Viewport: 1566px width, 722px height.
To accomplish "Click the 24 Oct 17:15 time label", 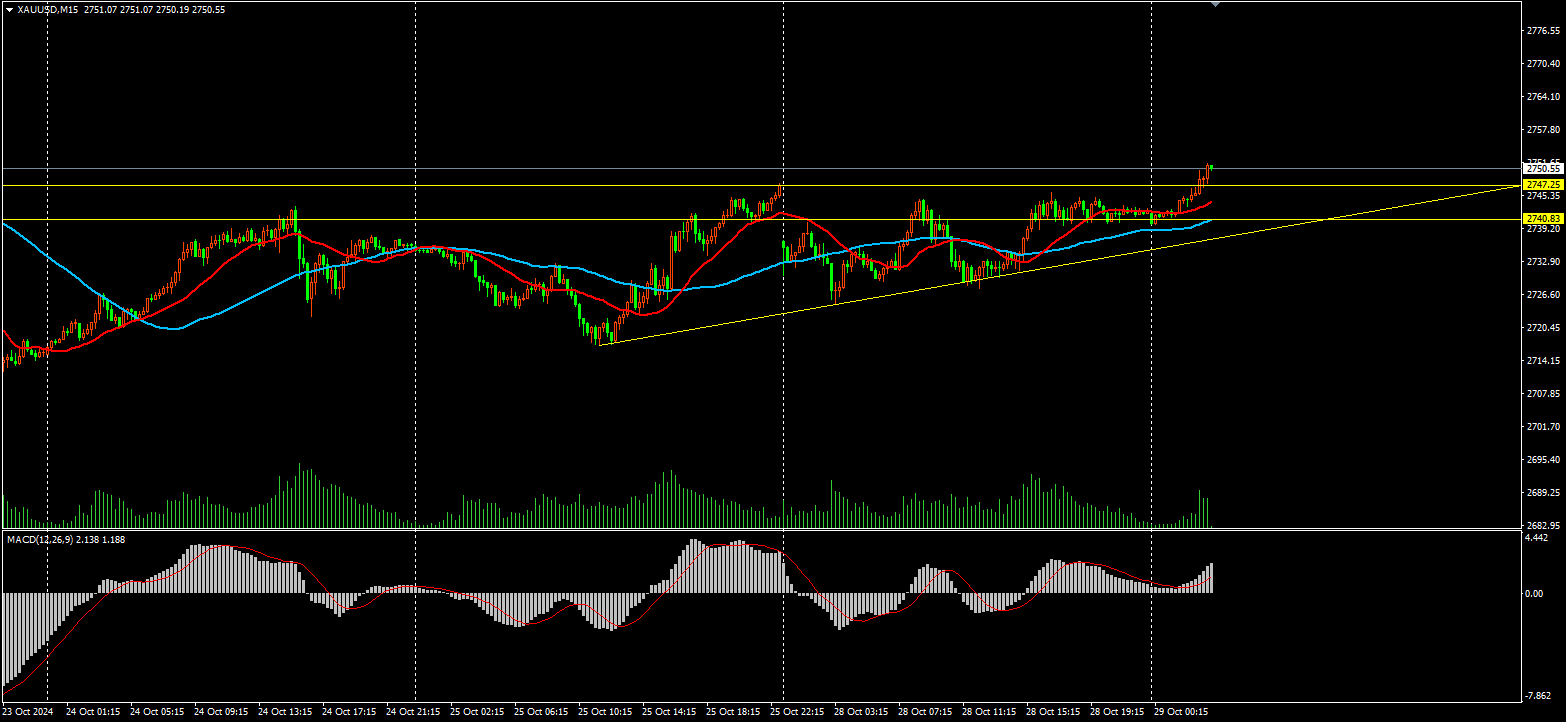I will coord(349,713).
